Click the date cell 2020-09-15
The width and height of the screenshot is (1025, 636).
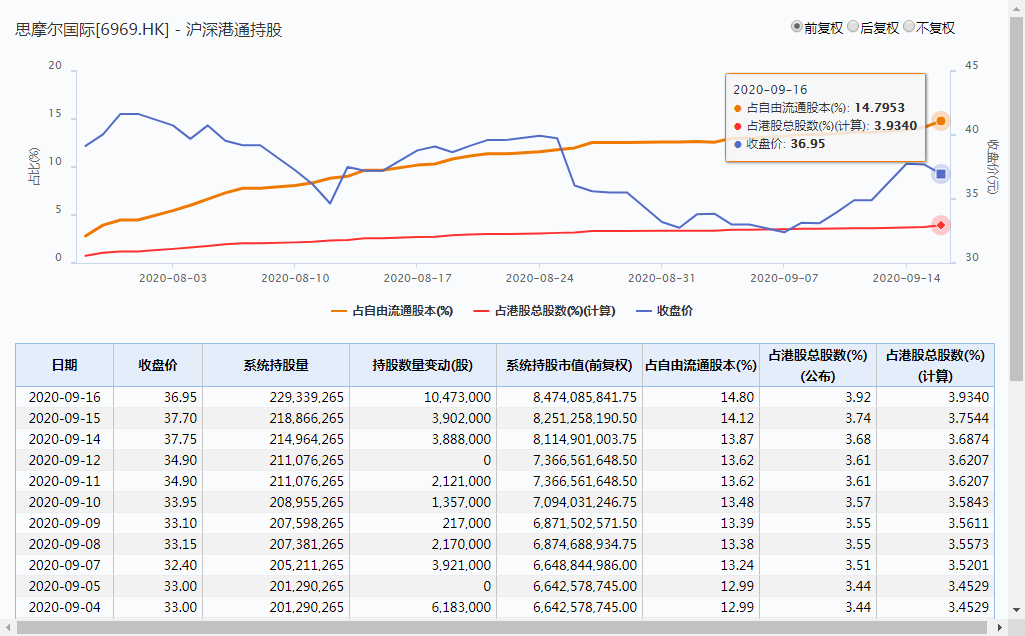(x=64, y=418)
